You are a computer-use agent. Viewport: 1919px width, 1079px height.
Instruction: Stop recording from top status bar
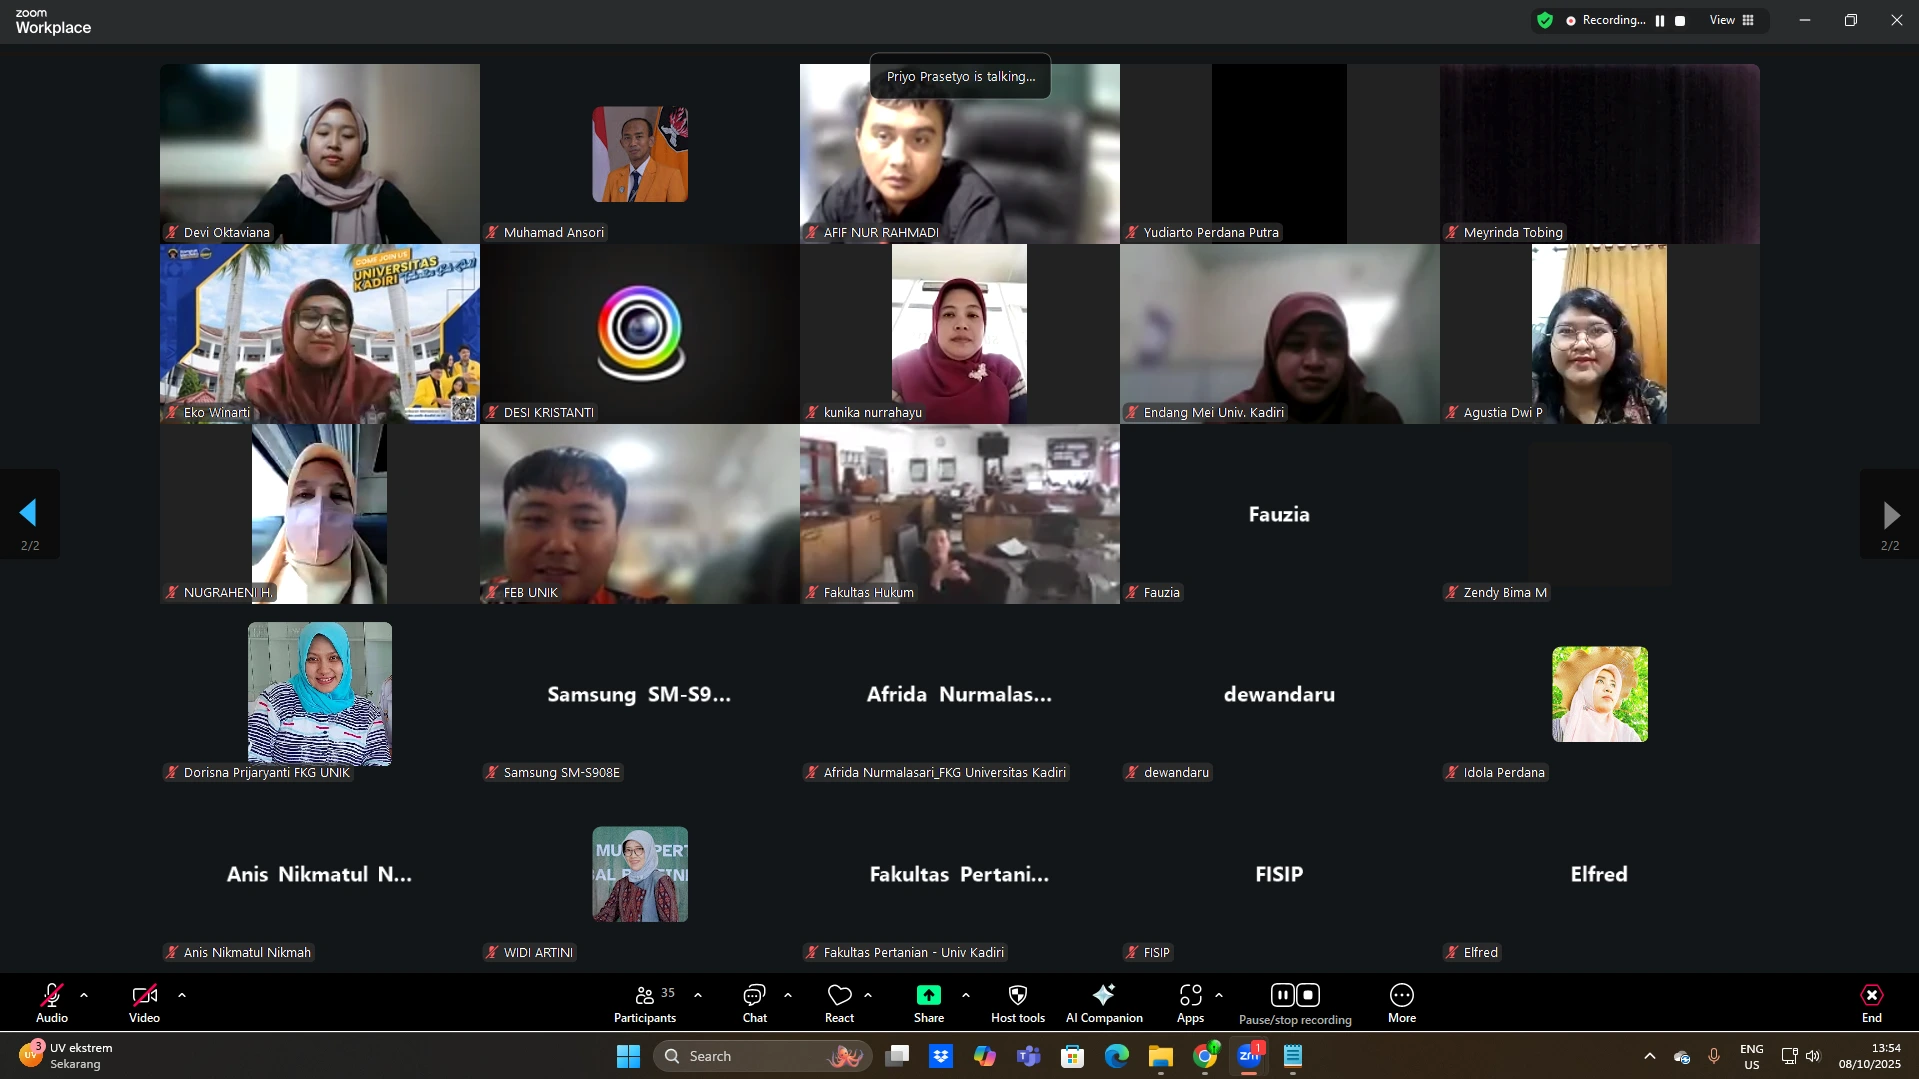point(1680,21)
